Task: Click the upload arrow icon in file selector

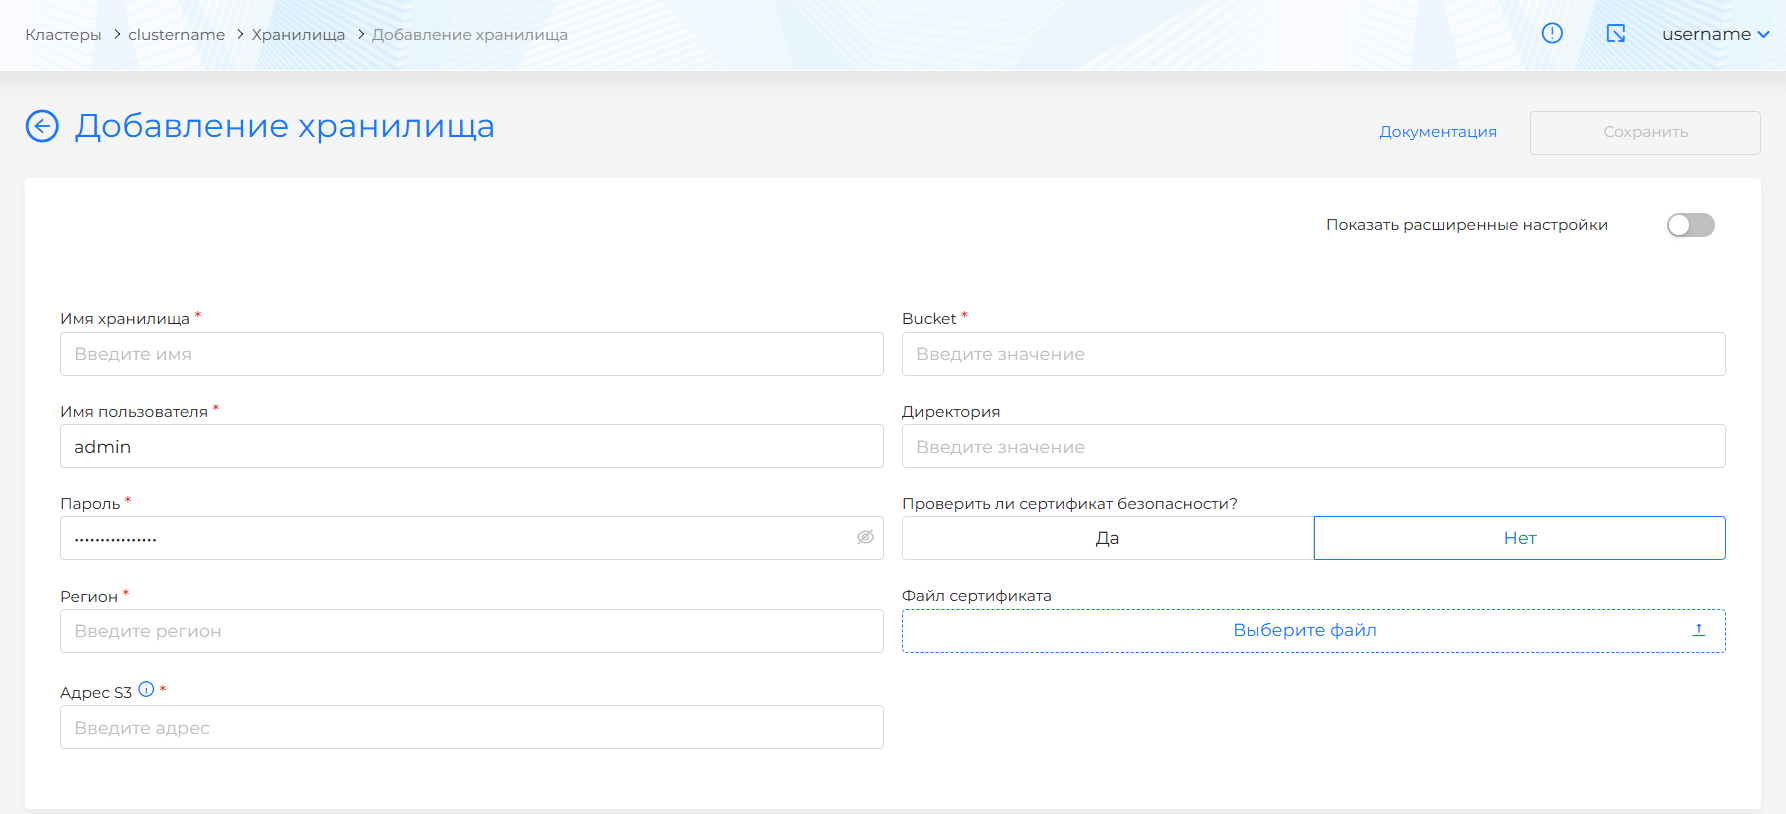Action: point(1698,630)
